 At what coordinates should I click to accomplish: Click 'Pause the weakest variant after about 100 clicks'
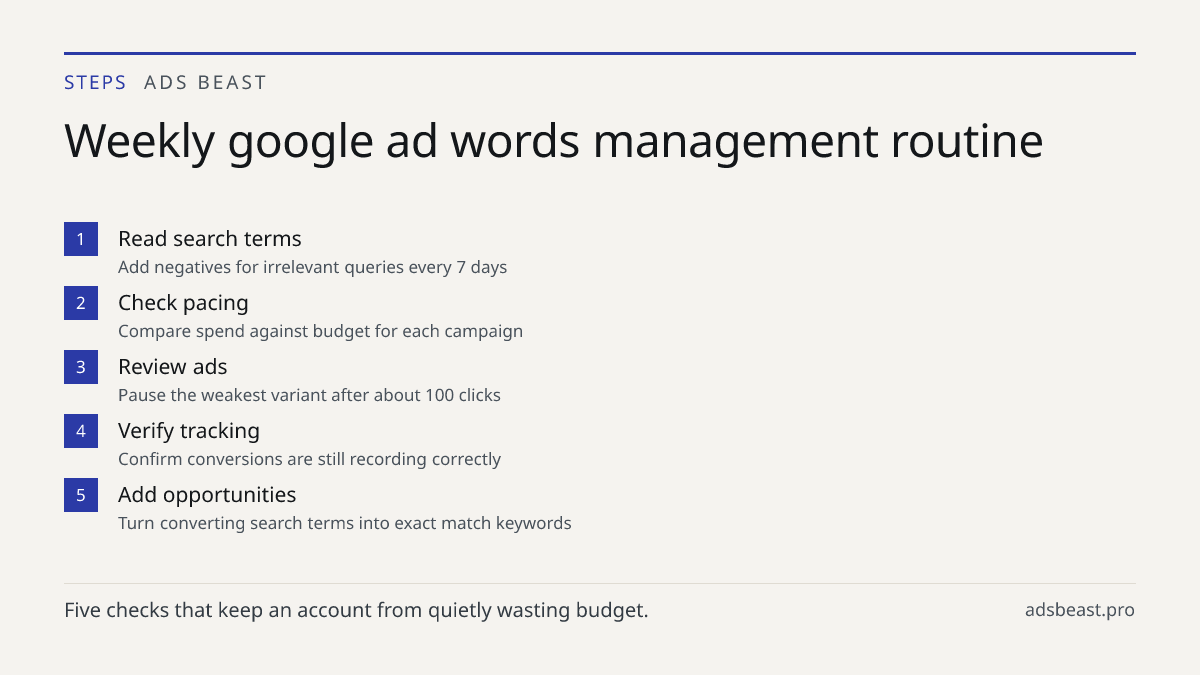(309, 396)
